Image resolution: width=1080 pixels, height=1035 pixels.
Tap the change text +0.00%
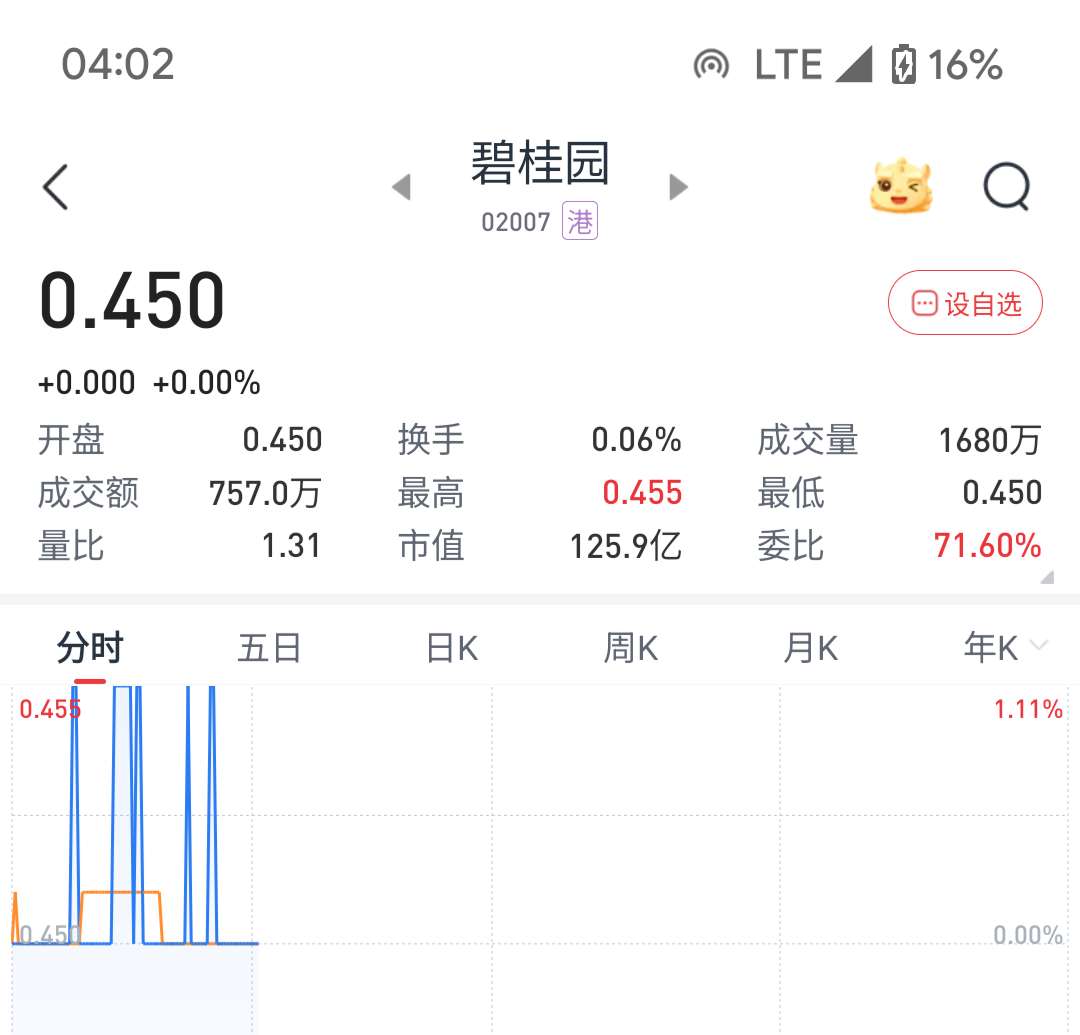point(207,383)
